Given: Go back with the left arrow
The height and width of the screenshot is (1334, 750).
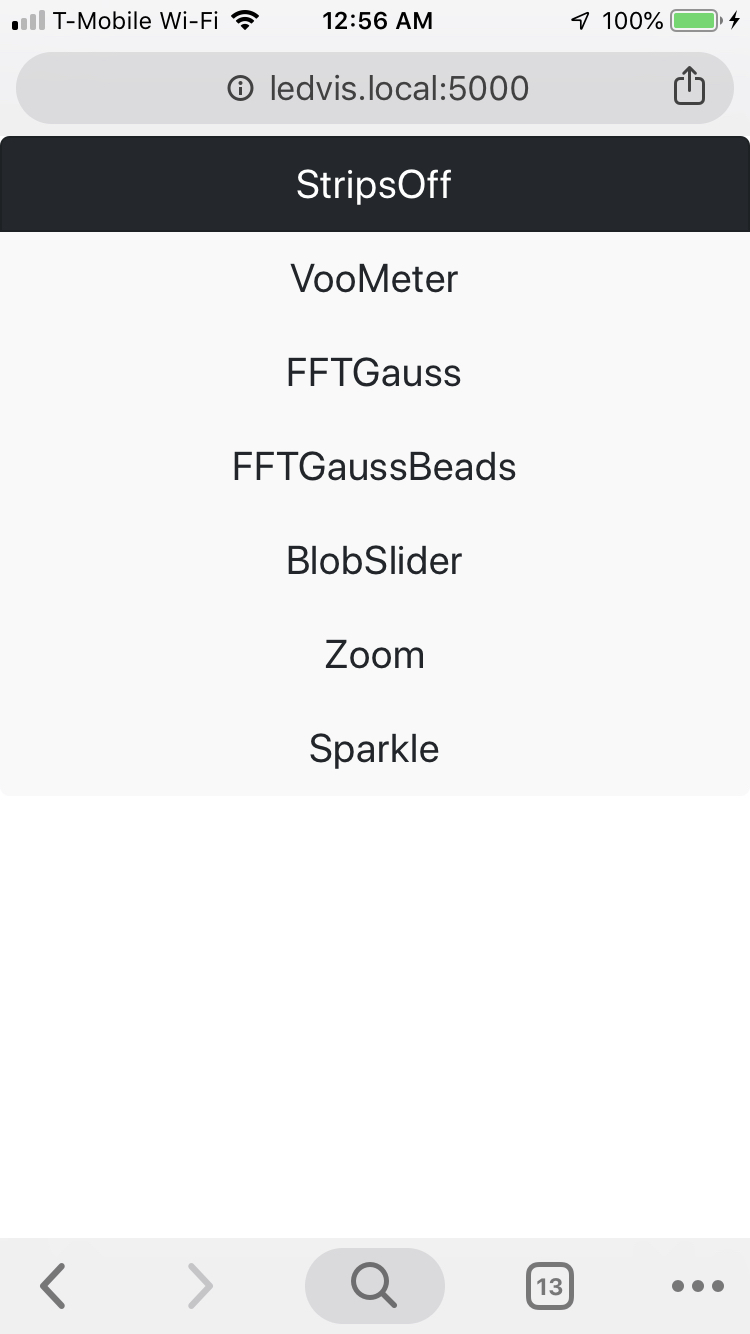Looking at the screenshot, I should (53, 1286).
